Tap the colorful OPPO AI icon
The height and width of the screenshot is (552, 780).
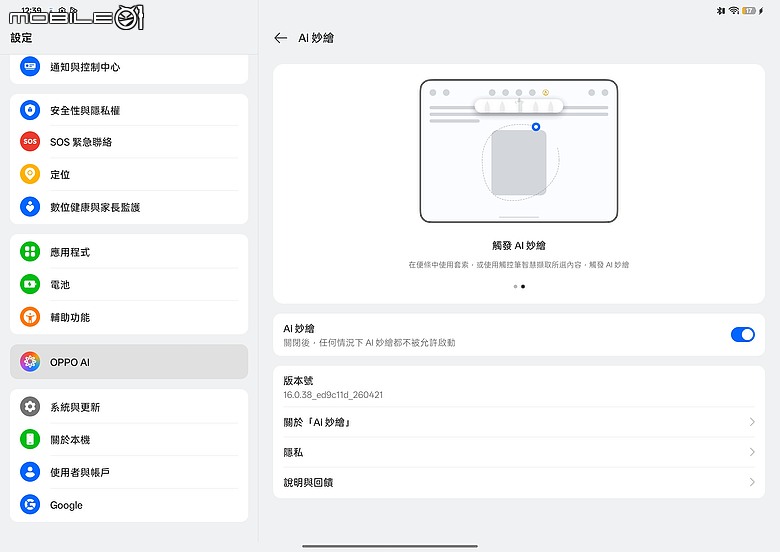tap(30, 362)
